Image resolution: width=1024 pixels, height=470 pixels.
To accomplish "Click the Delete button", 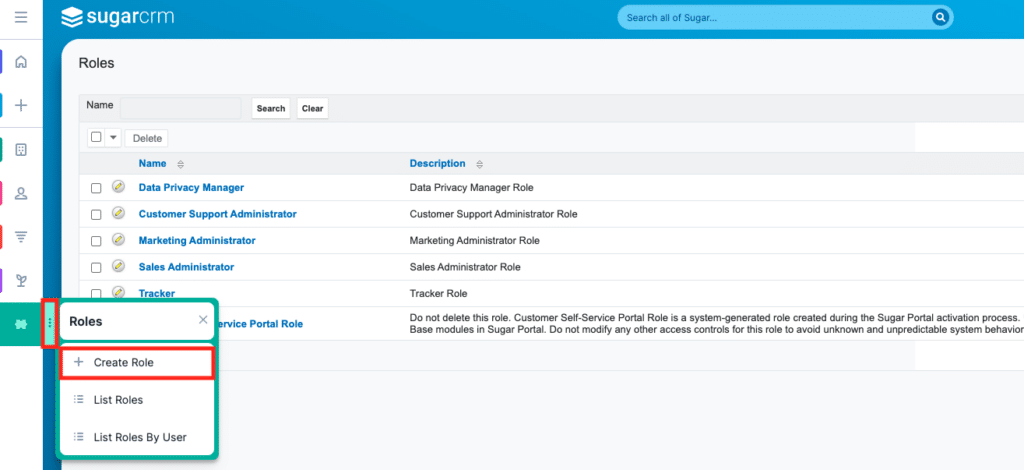I will (147, 138).
